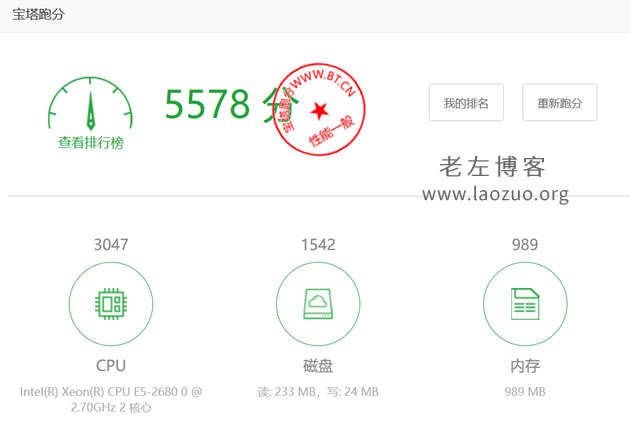Select the 内存 label text
This screenshot has height=426, width=630.
pyautogui.click(x=524, y=365)
